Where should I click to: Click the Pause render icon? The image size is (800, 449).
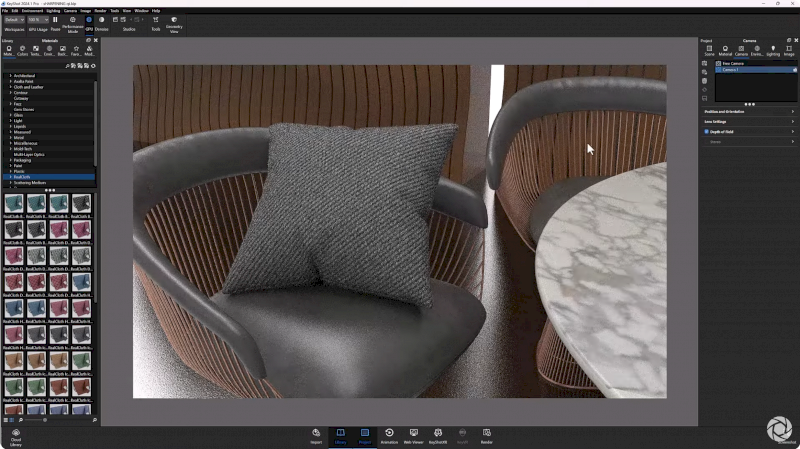pos(55,19)
